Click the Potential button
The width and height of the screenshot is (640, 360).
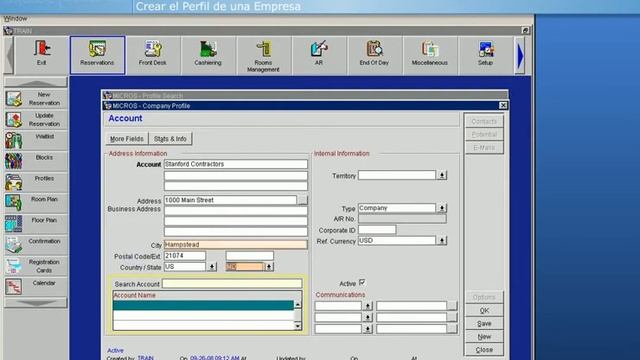click(484, 134)
